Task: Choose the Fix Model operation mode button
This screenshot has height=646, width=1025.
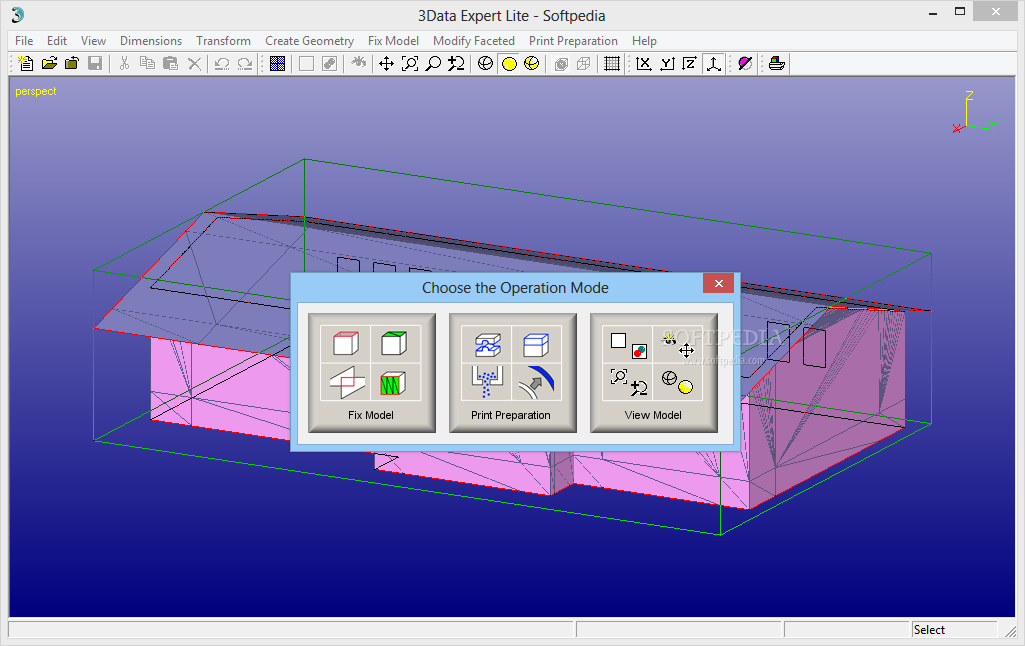Action: click(371, 373)
